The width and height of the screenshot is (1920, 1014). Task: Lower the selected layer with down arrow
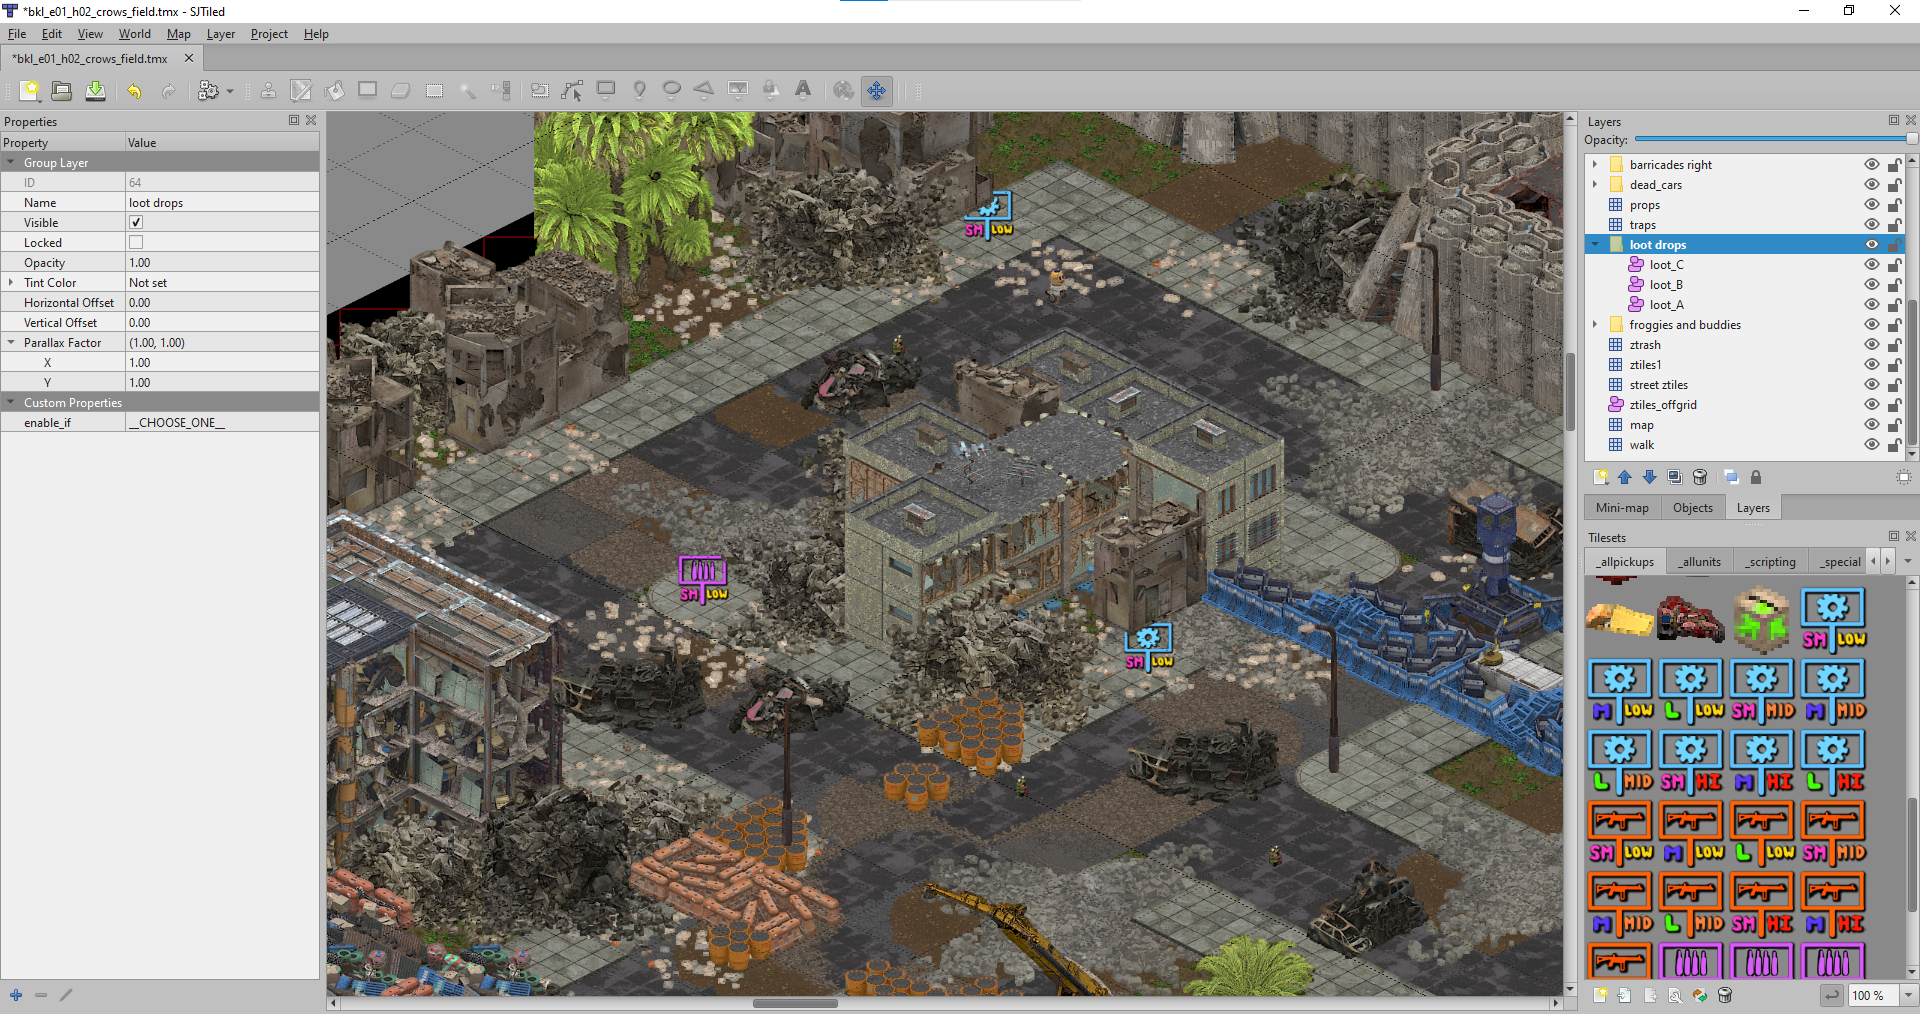(1650, 477)
